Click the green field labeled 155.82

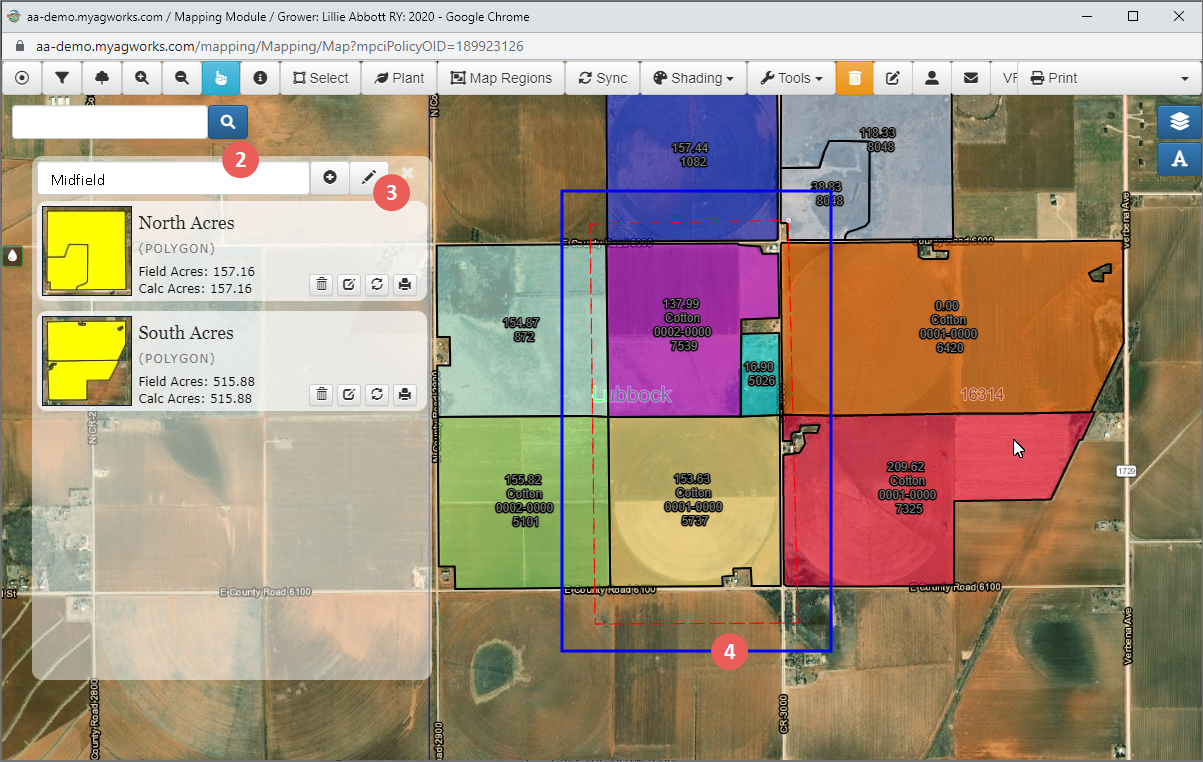pos(524,500)
